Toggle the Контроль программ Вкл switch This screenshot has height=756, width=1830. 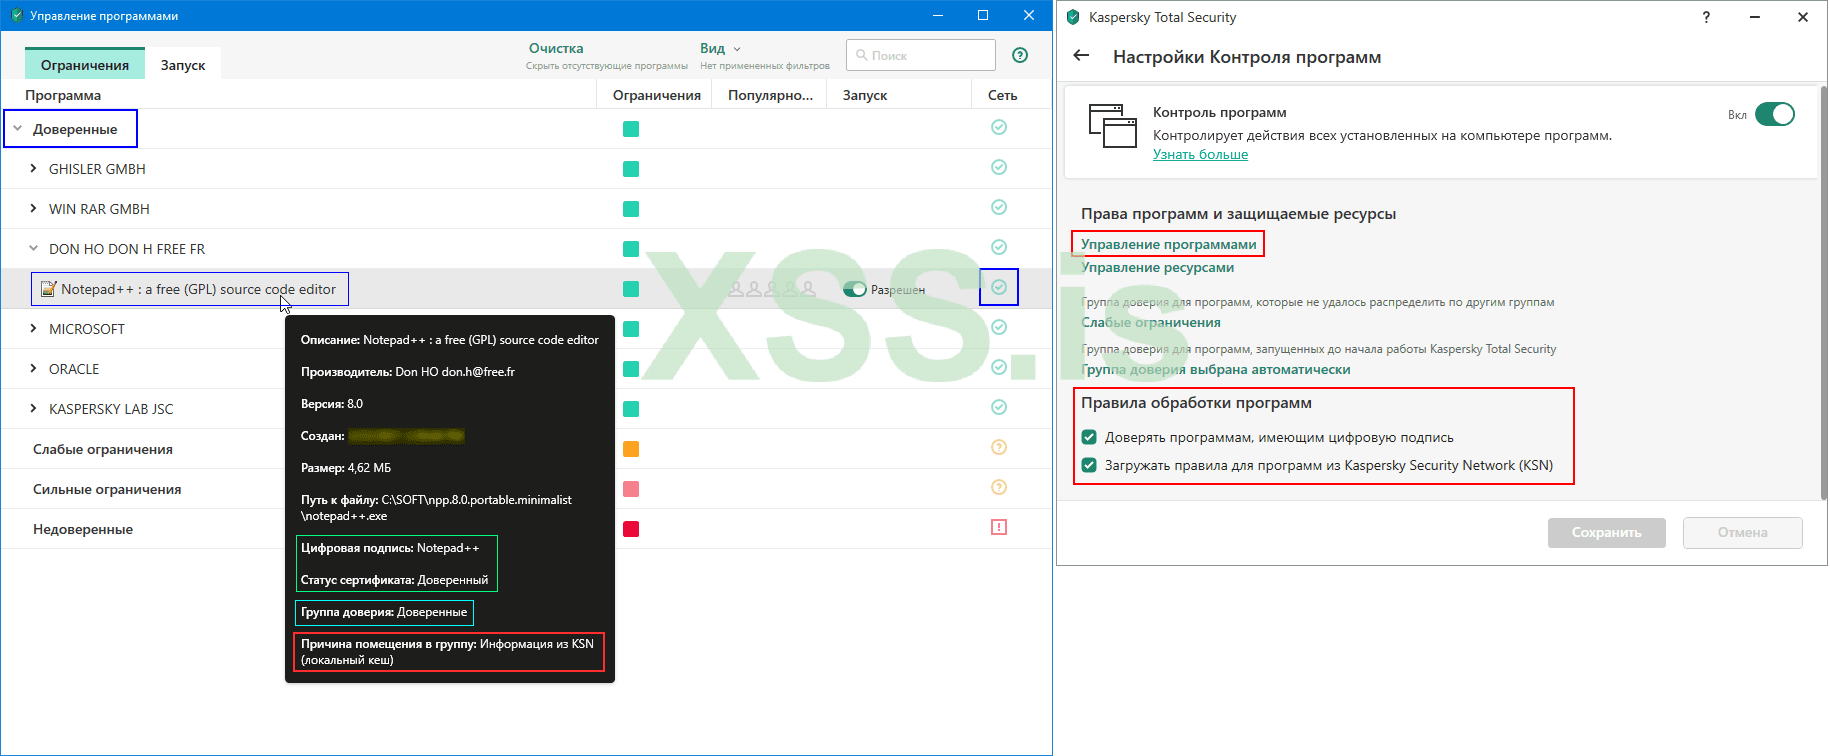(x=1775, y=114)
